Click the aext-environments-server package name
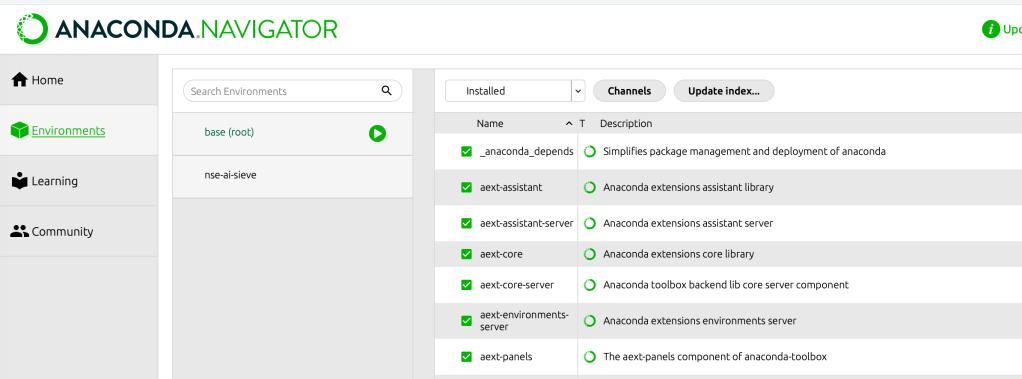 coord(525,321)
